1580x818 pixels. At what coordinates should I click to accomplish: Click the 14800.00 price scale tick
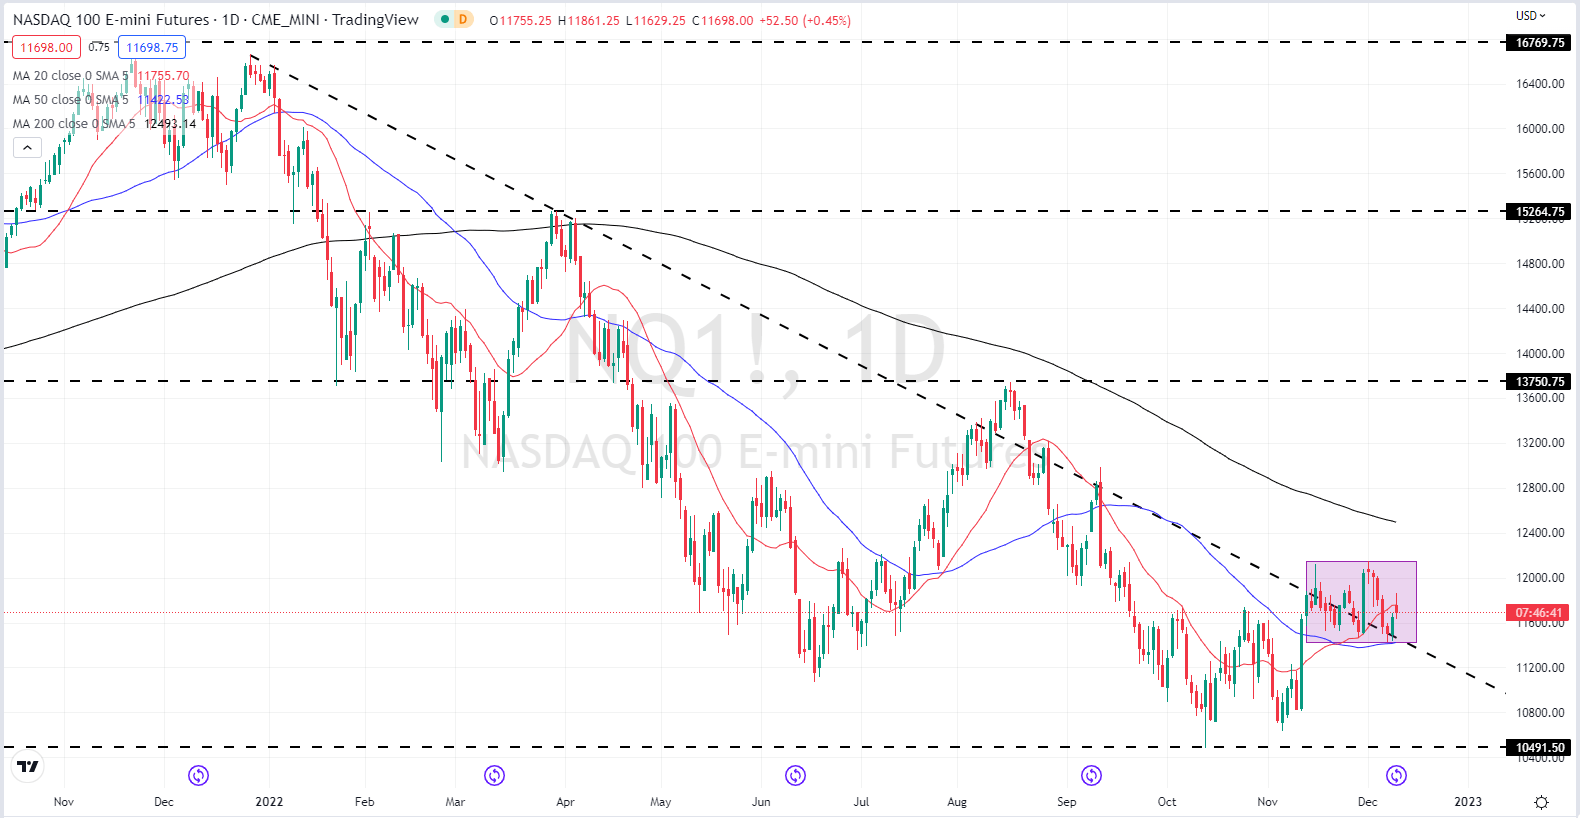1540,264
